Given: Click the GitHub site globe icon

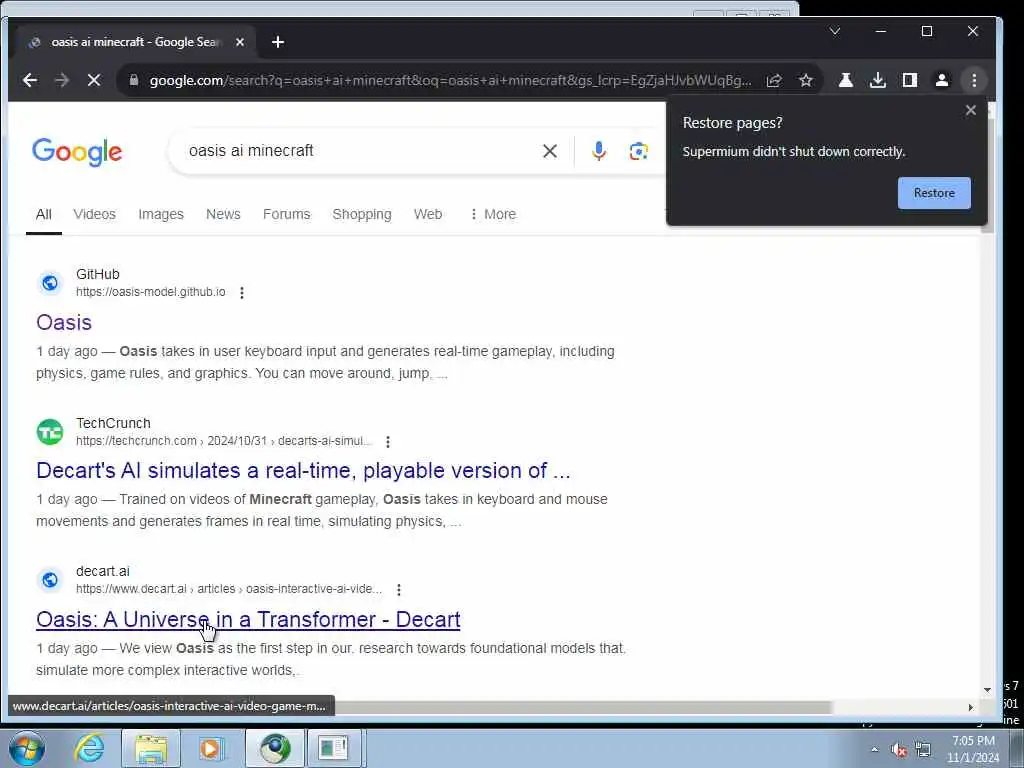Looking at the screenshot, I should pos(50,283).
